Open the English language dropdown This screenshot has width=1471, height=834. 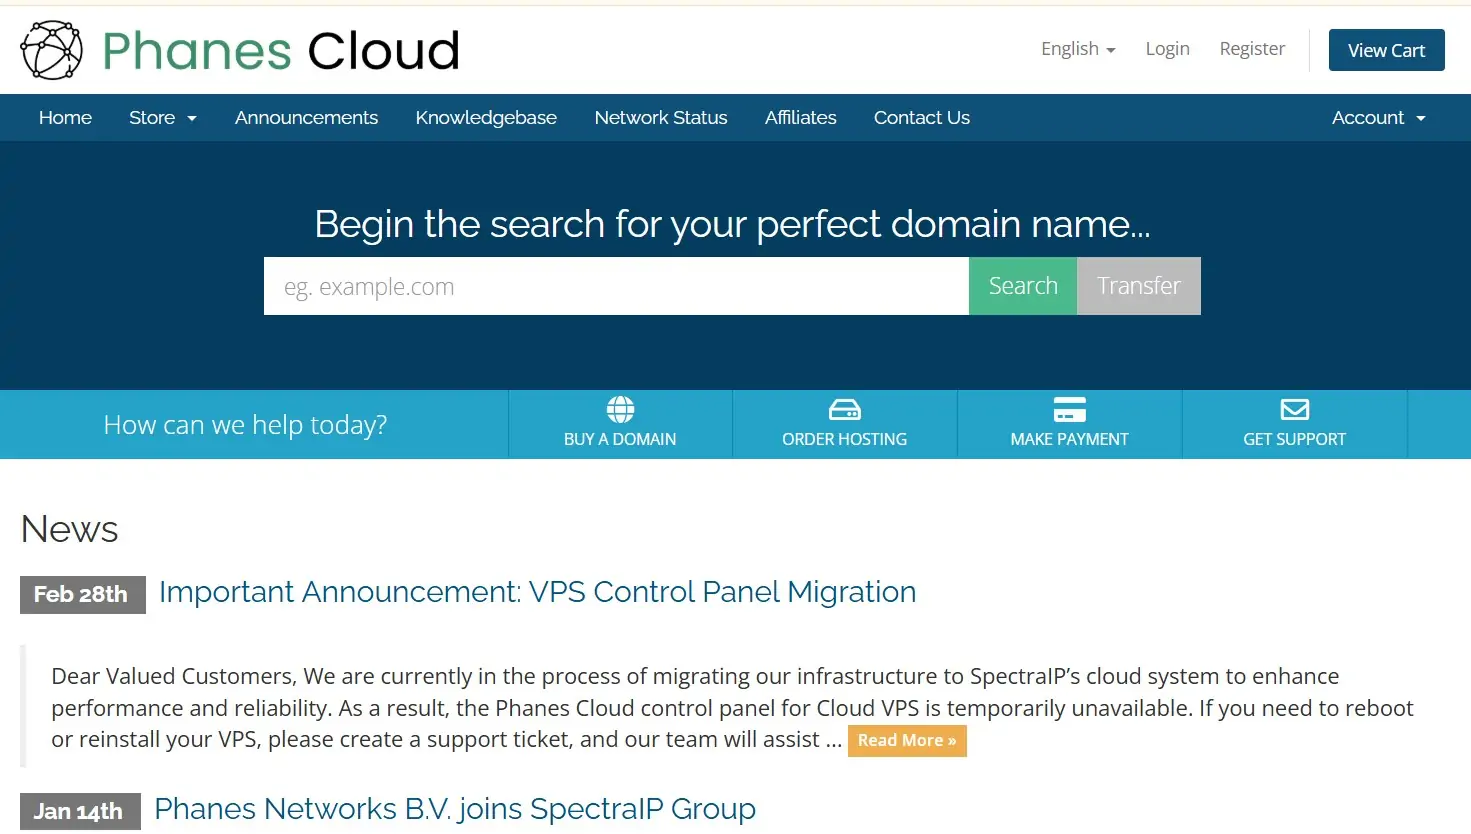1078,49
